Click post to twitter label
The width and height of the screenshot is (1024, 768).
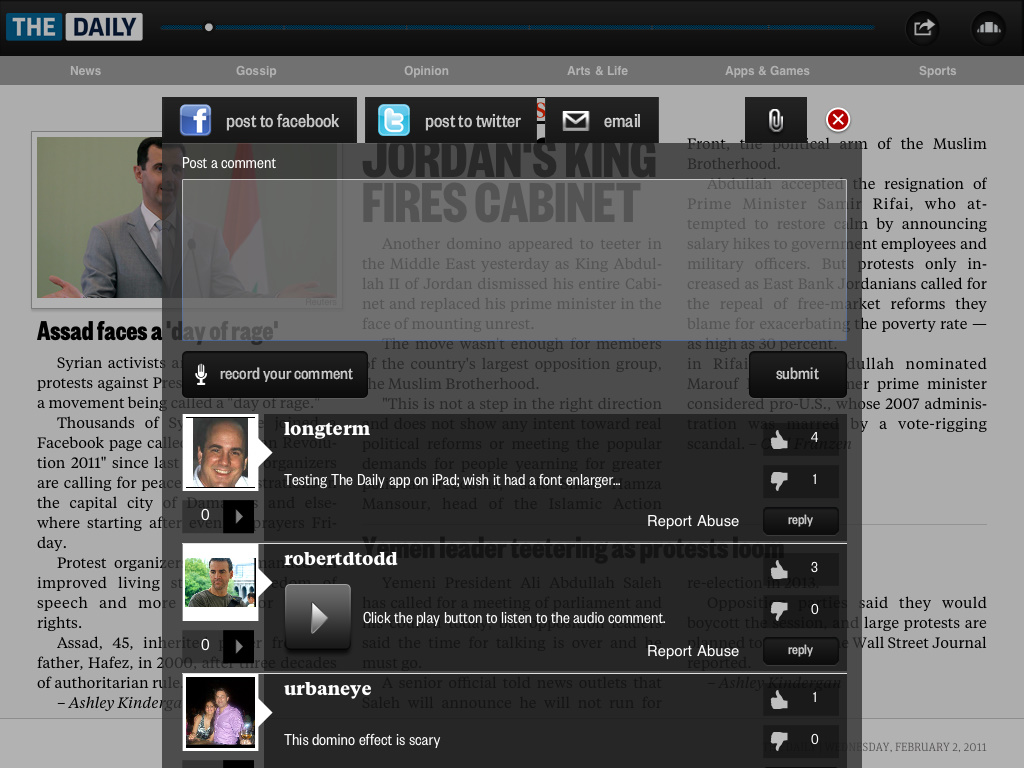pyautogui.click(x=473, y=121)
